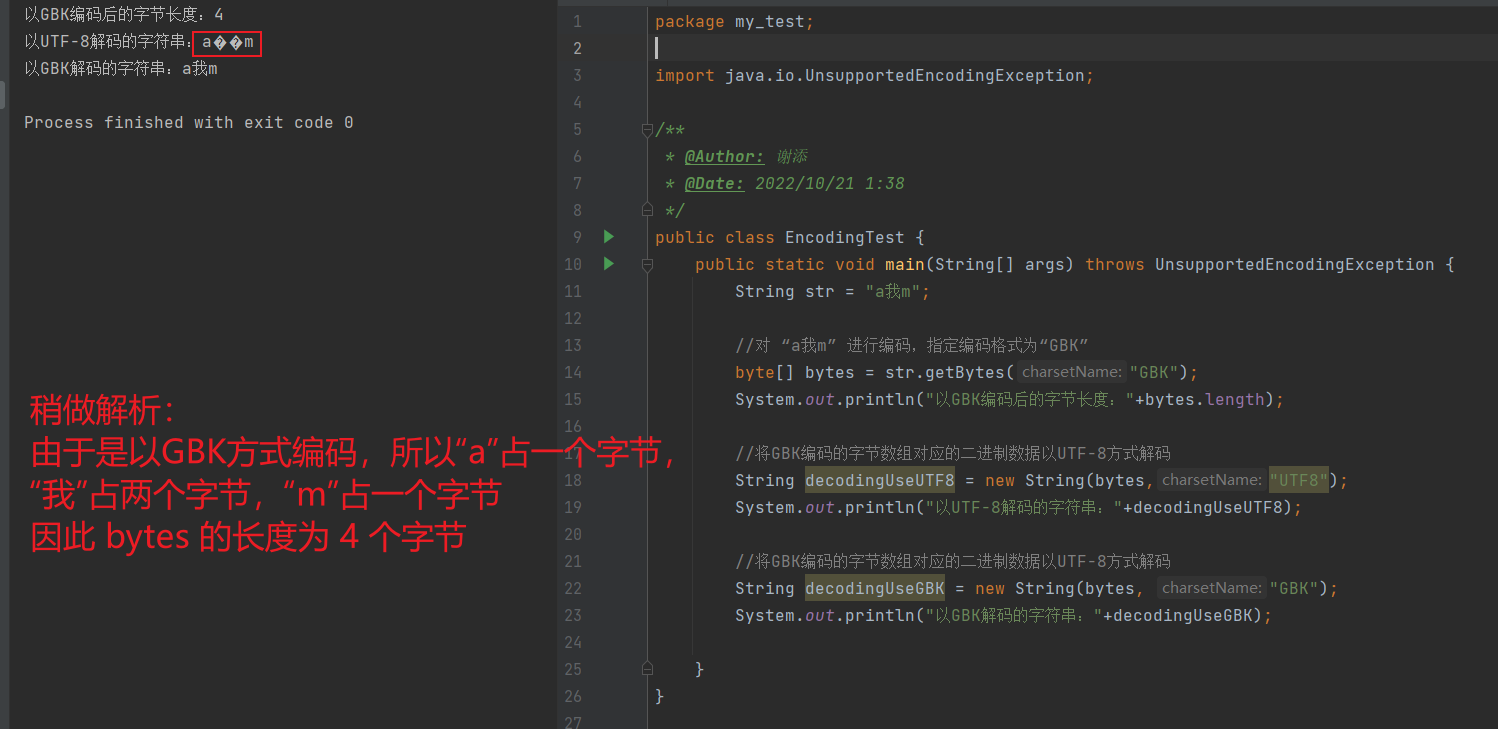
Task: Select the console line "以GBK解码的字符串：a我m"
Action: pyautogui.click(x=121, y=69)
